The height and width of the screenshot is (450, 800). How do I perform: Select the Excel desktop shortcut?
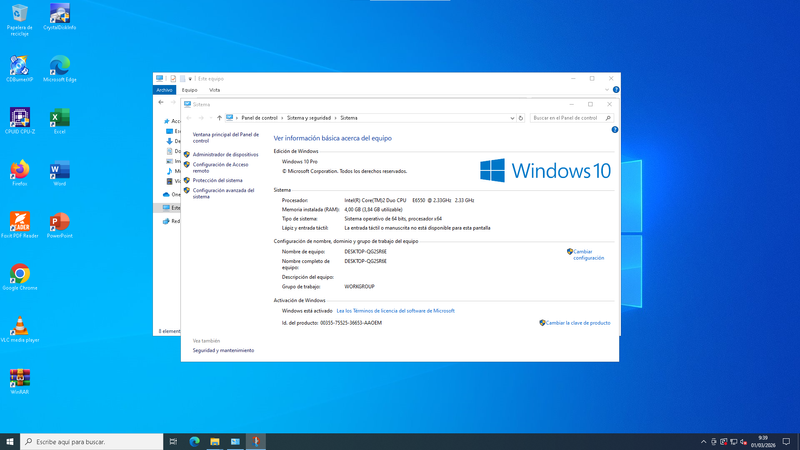(60, 121)
